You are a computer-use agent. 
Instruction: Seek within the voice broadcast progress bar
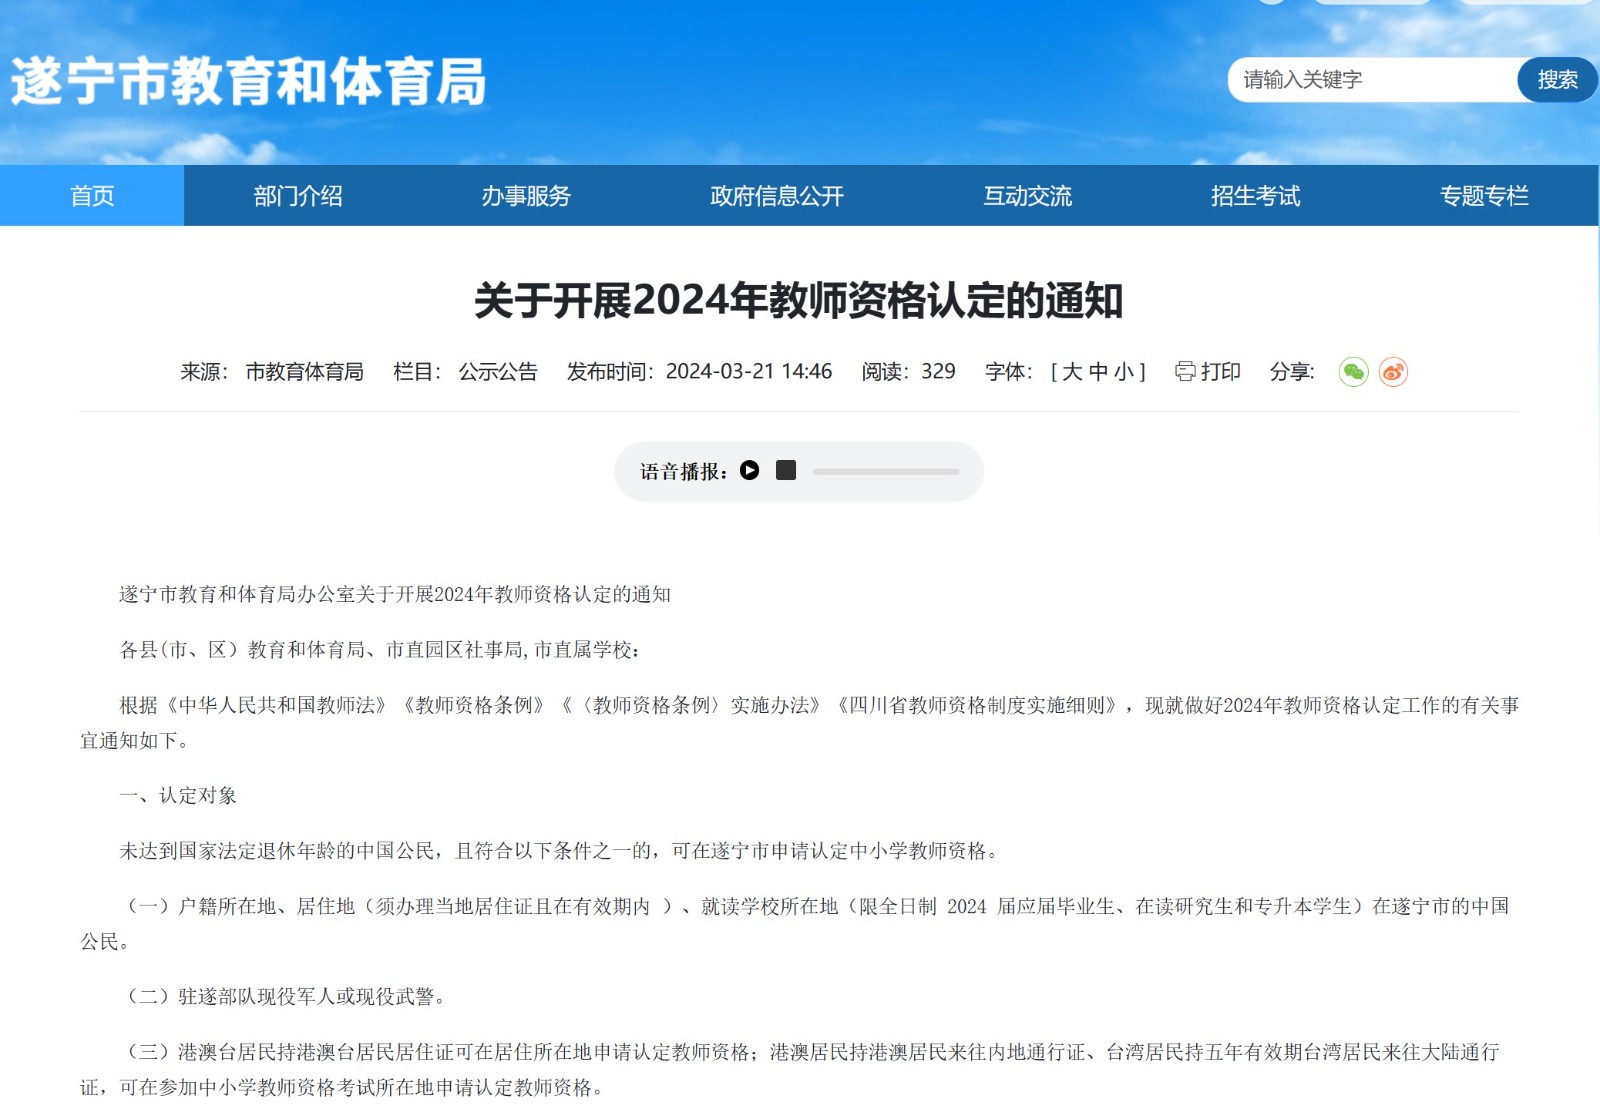pyautogui.click(x=885, y=471)
